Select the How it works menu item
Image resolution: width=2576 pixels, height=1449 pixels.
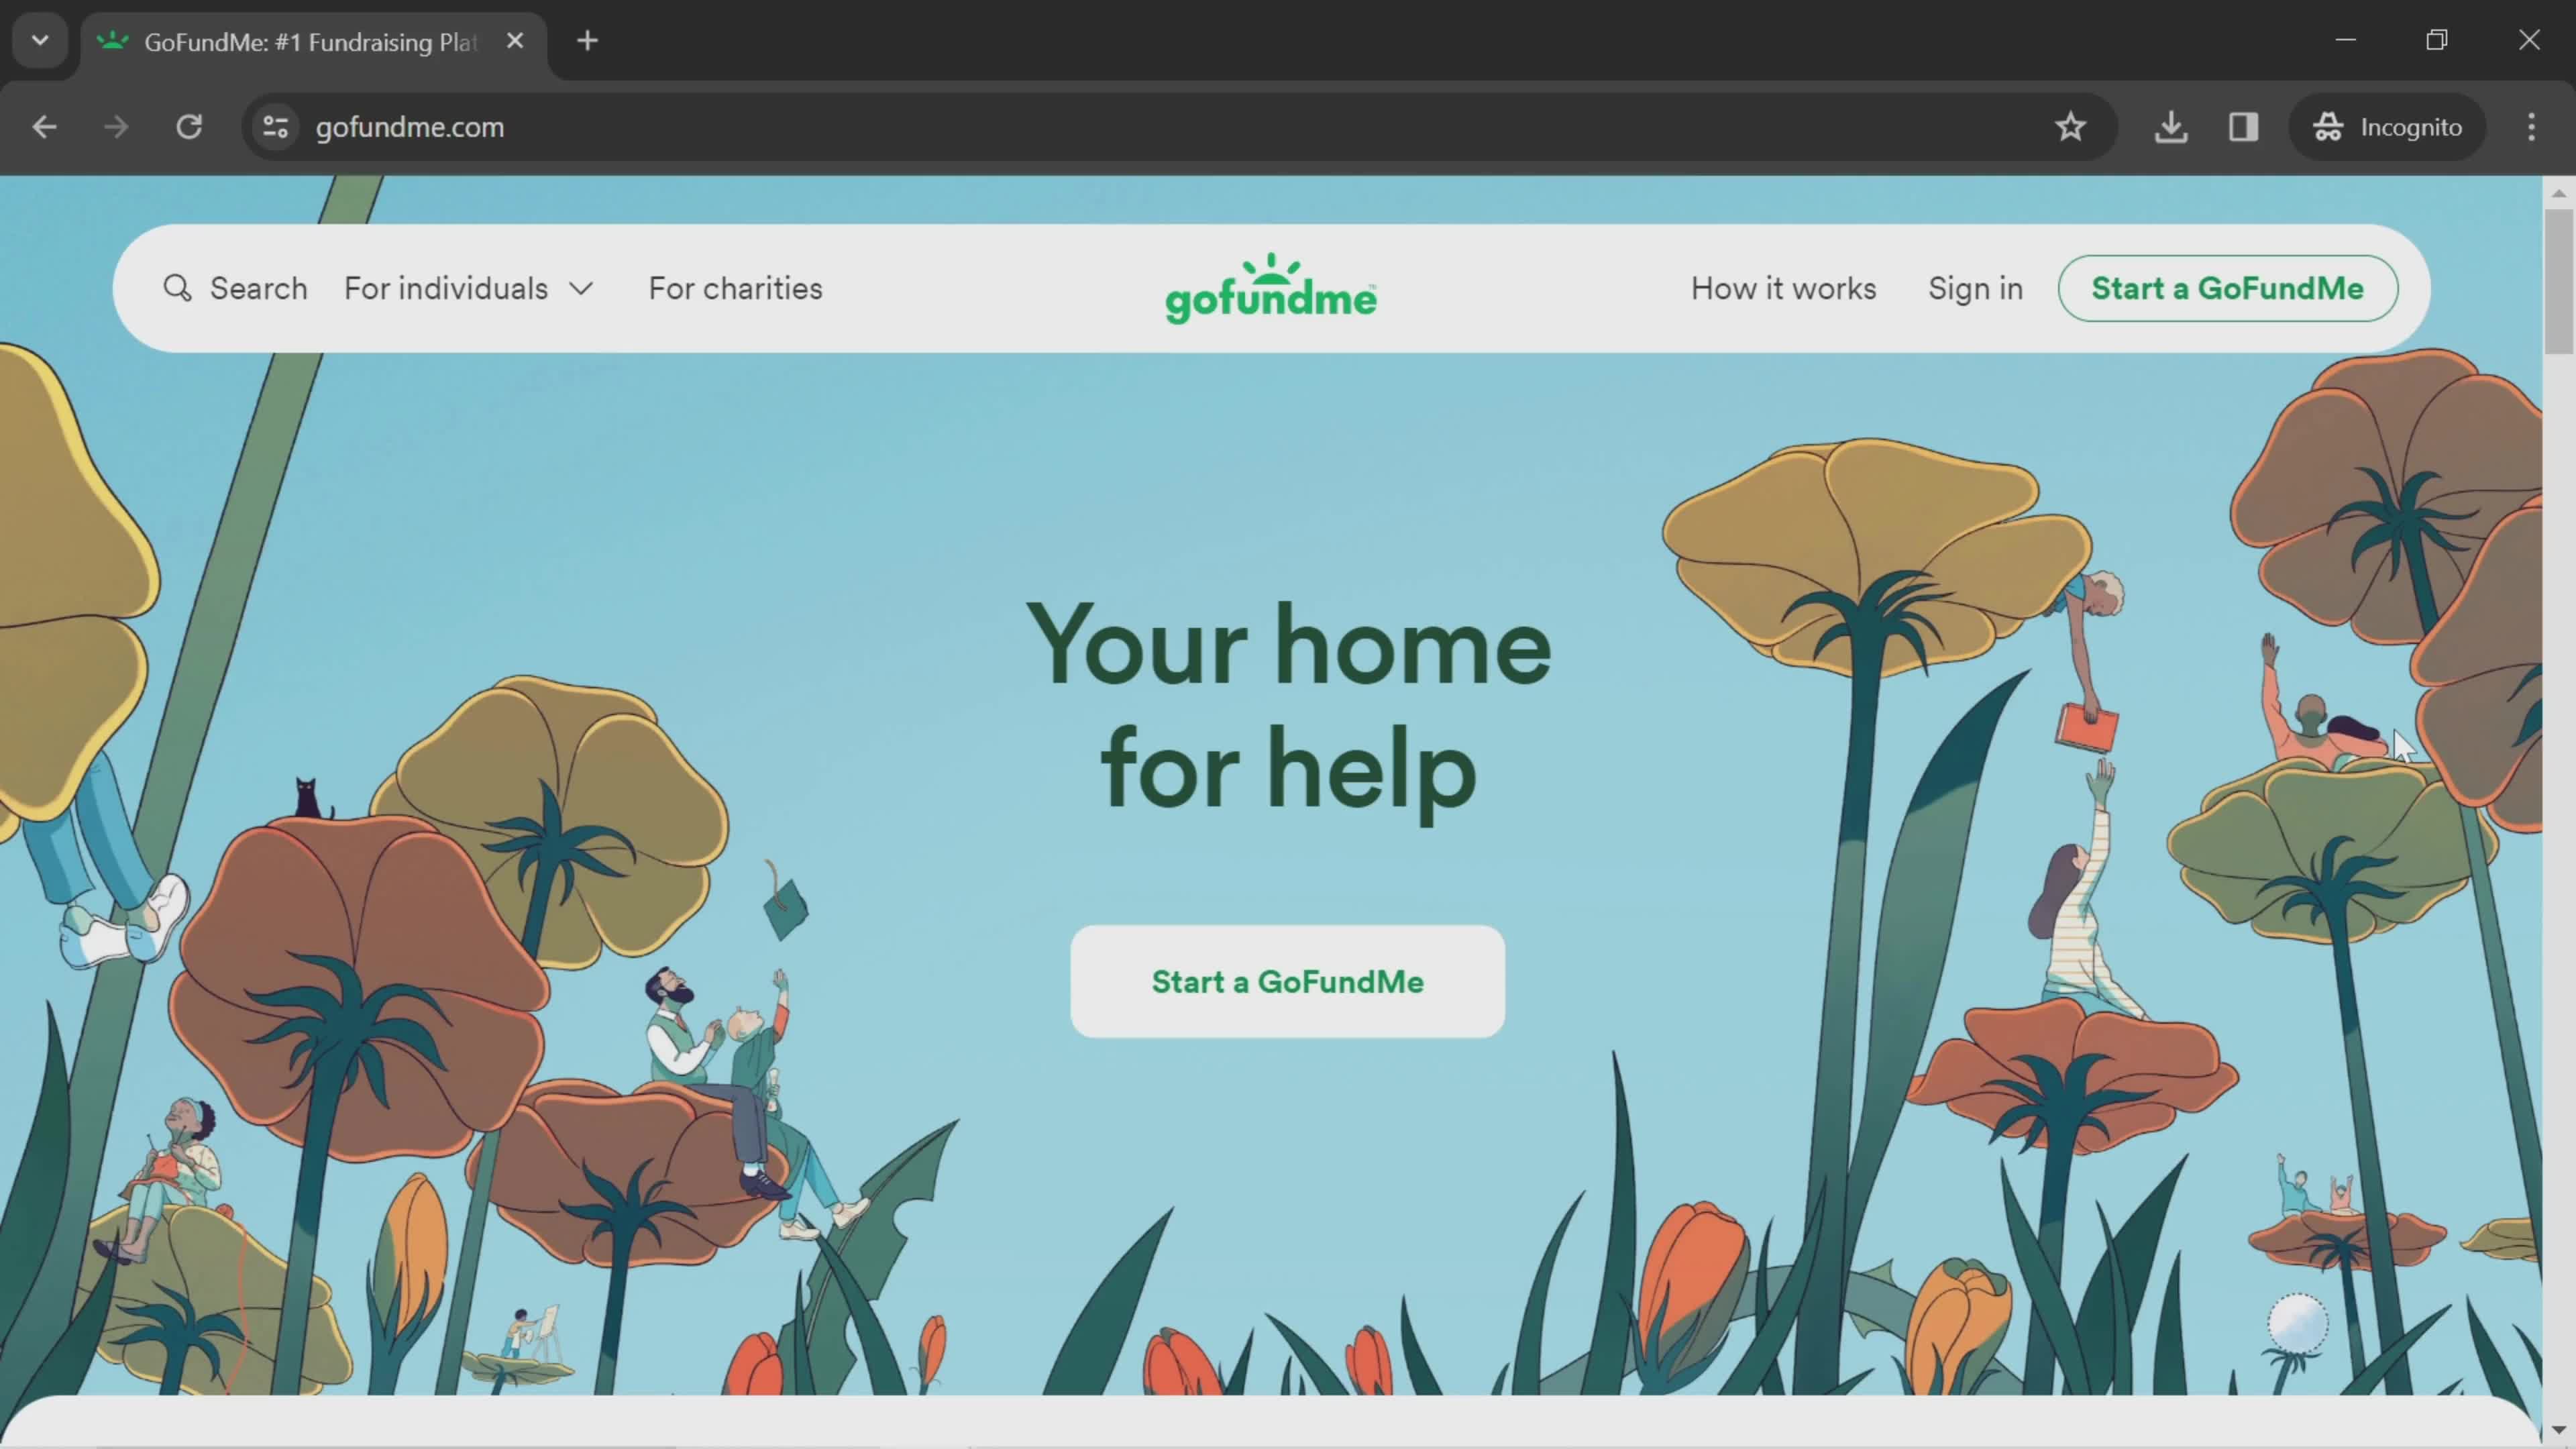point(1783,288)
